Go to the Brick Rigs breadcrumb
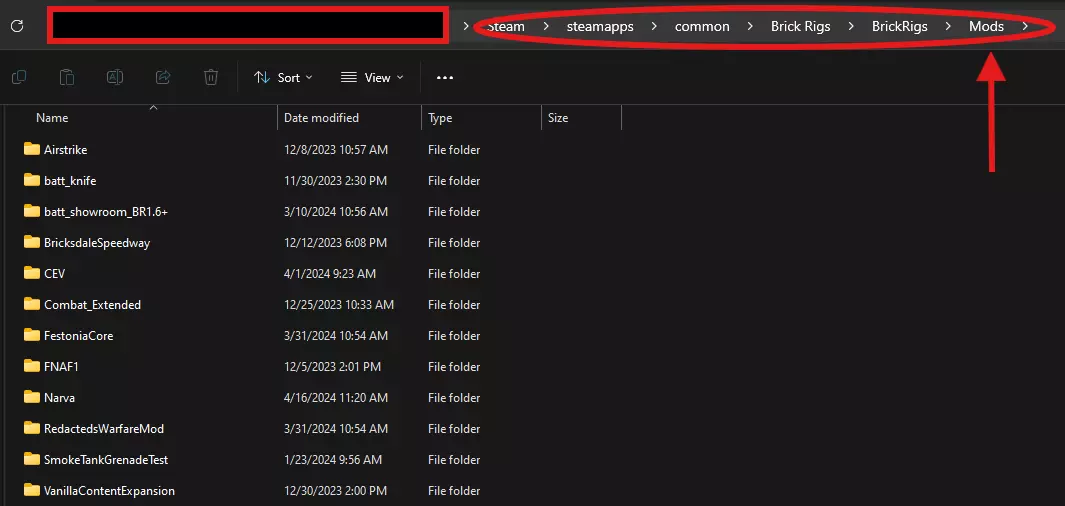Viewport: 1065px width, 506px height. (800, 26)
